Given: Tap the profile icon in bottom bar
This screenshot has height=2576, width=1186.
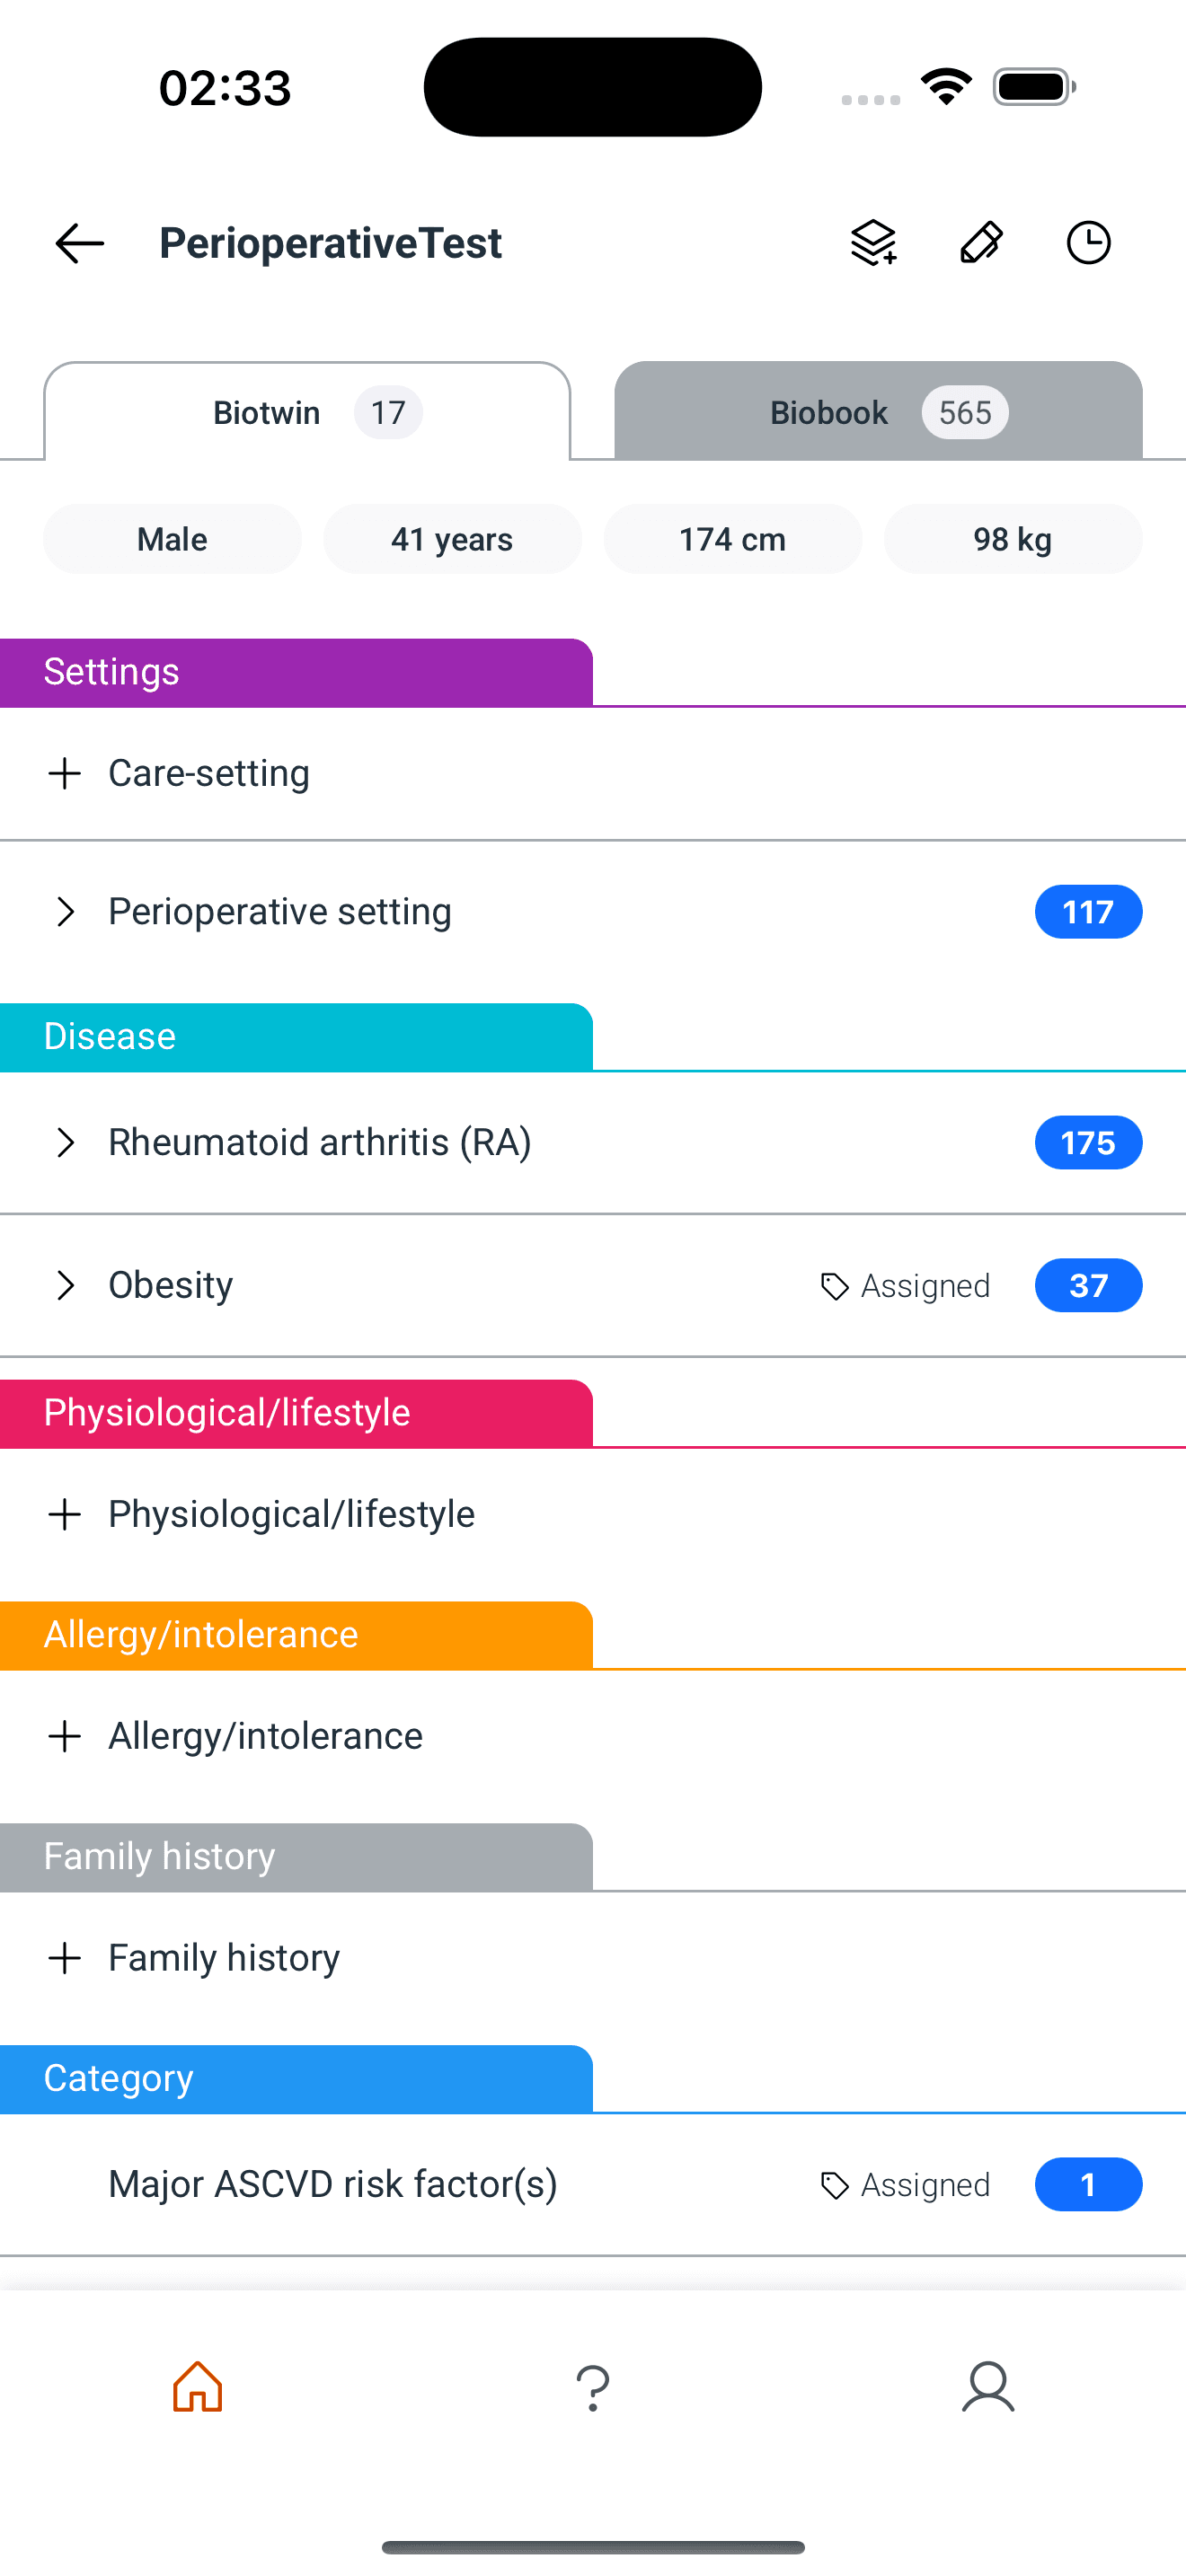Looking at the screenshot, I should pyautogui.click(x=988, y=2387).
